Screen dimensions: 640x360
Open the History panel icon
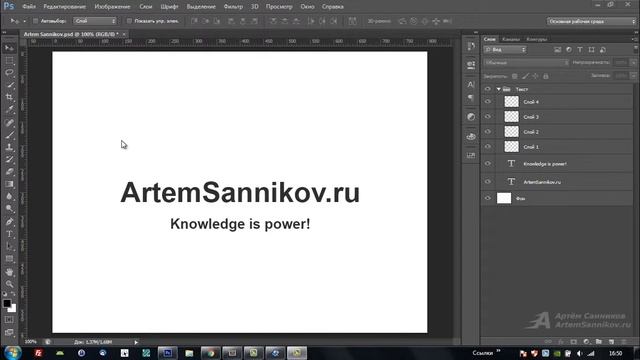(x=471, y=46)
